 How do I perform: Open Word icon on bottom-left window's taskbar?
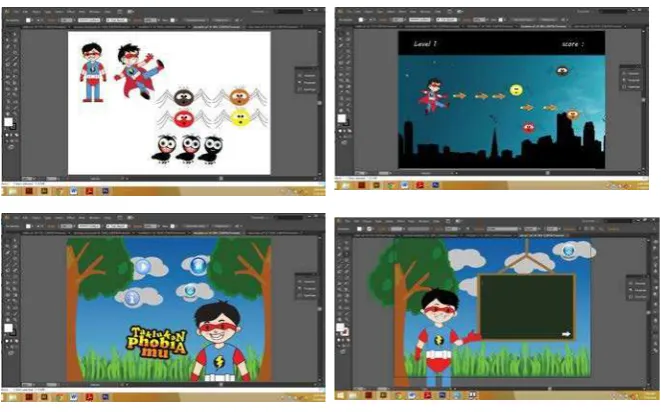[x=74, y=397]
